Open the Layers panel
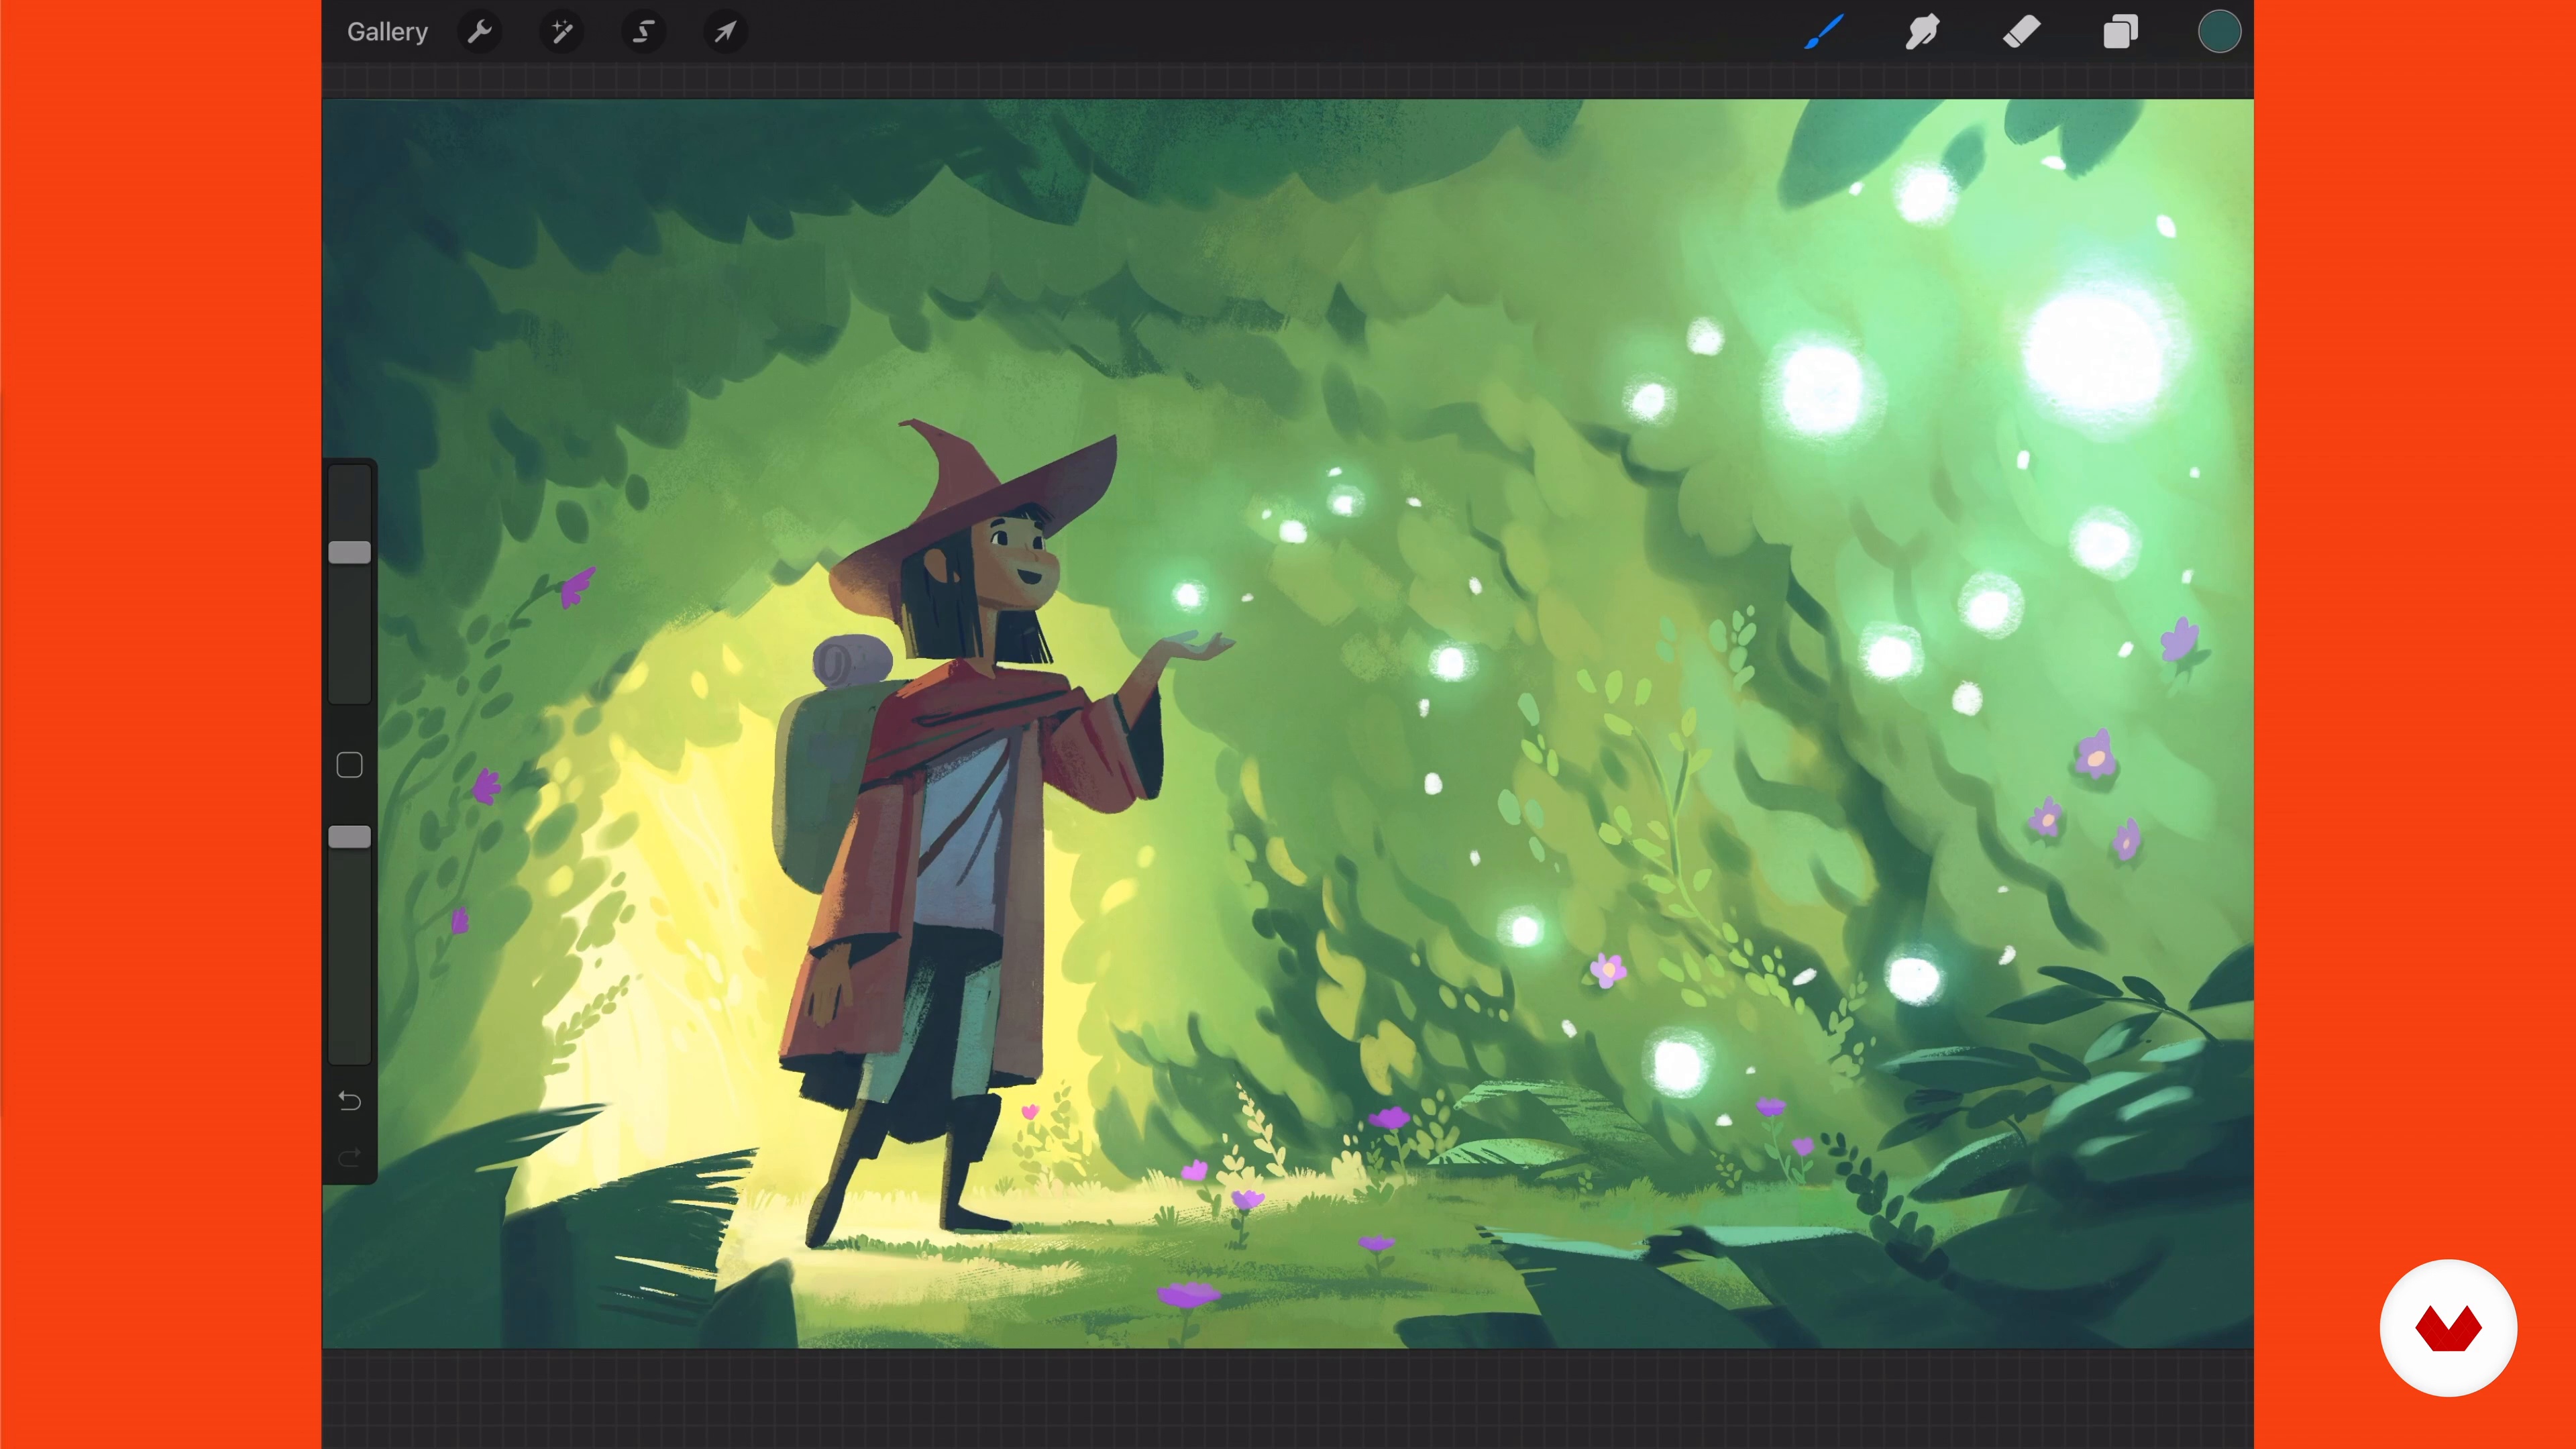The width and height of the screenshot is (2576, 1449). [2120, 32]
